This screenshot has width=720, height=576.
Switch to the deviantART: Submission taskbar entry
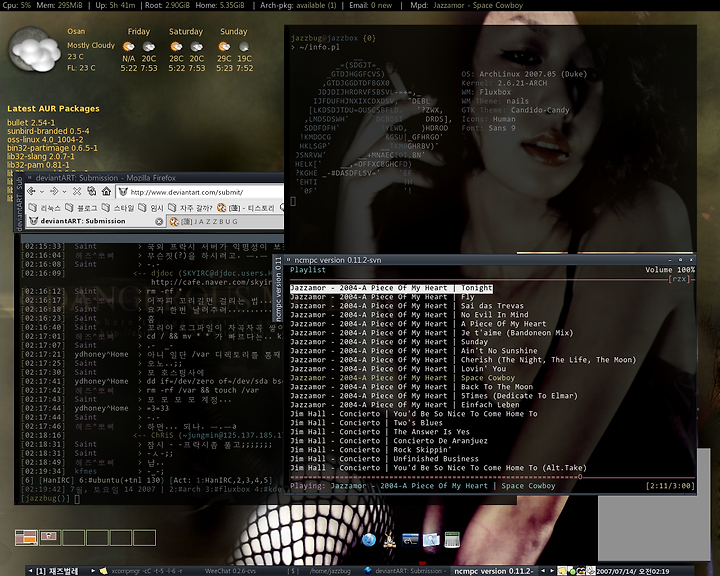click(x=404, y=571)
